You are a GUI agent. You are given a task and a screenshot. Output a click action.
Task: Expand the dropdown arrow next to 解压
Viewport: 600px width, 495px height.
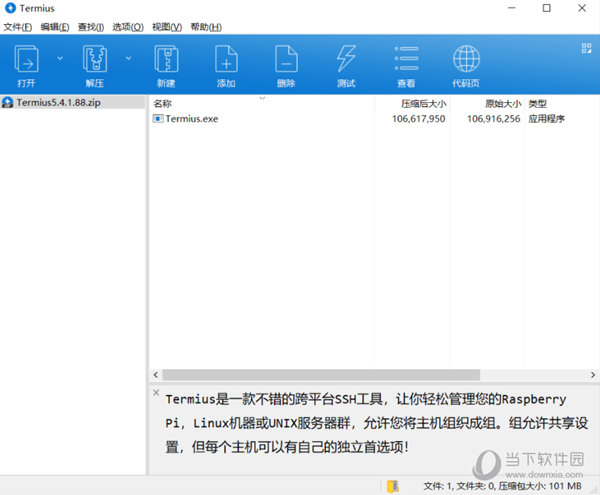pyautogui.click(x=129, y=58)
